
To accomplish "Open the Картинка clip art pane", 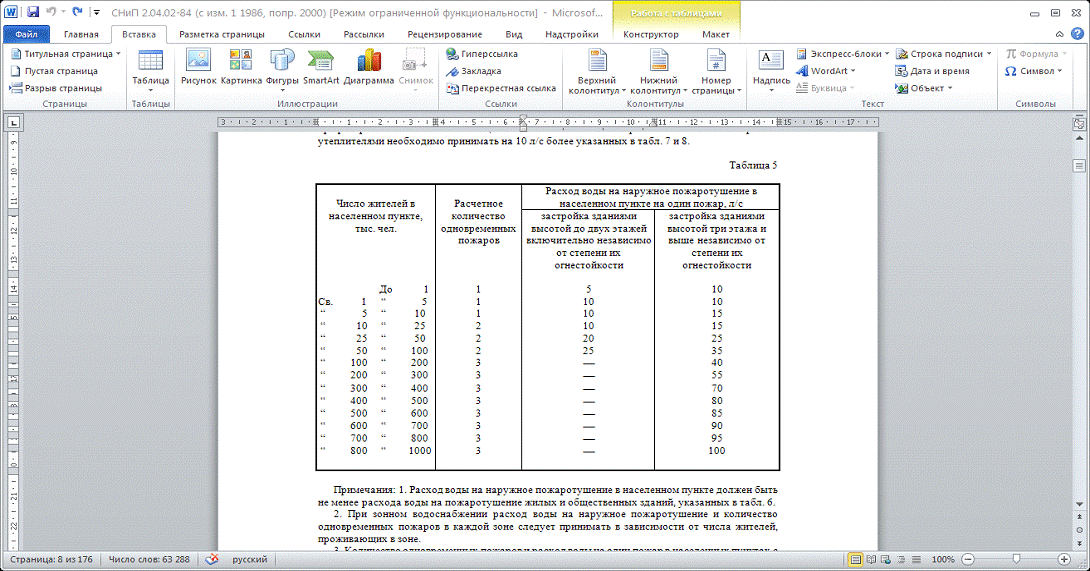I will 241,67.
